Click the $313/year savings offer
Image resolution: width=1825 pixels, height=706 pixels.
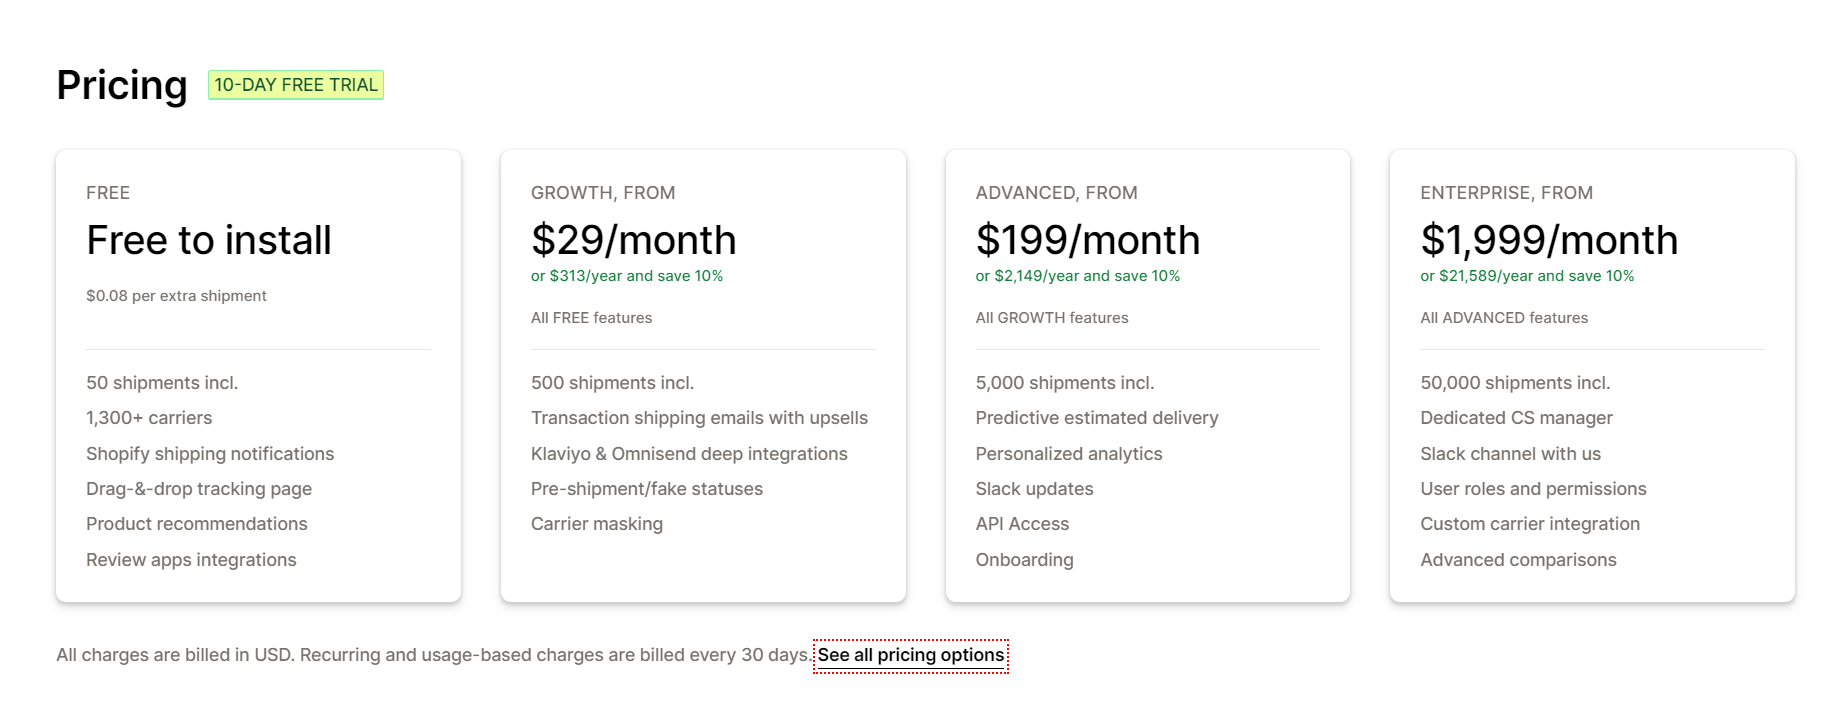pyautogui.click(x=627, y=275)
